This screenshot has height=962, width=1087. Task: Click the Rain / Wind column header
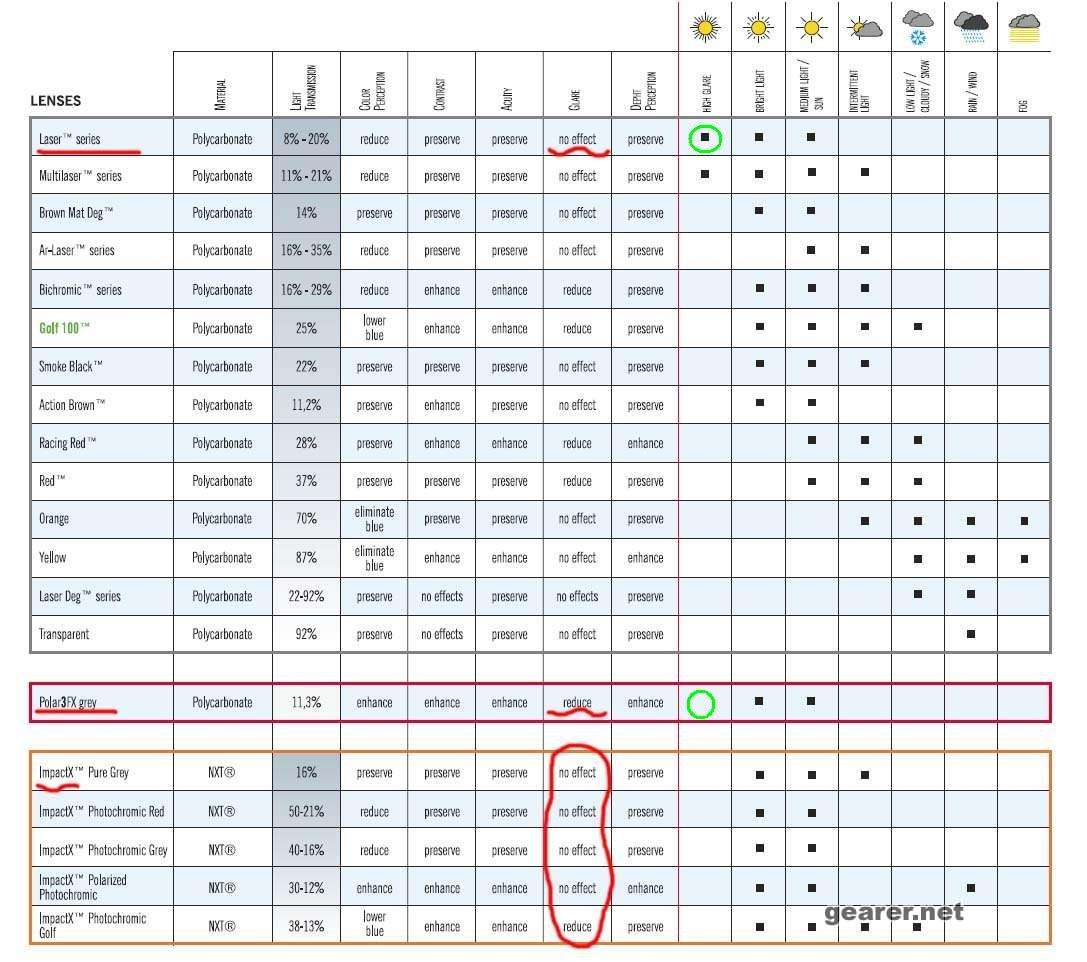pos(973,91)
